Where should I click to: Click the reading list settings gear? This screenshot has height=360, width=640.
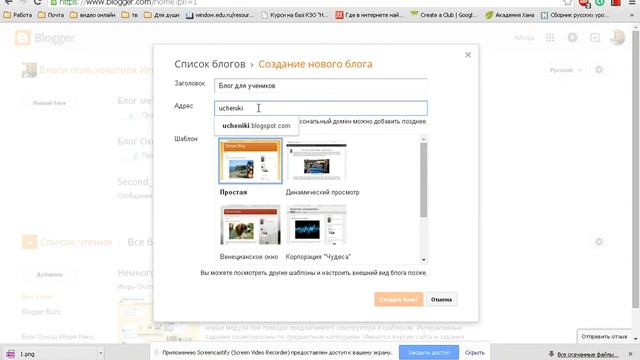point(599,242)
